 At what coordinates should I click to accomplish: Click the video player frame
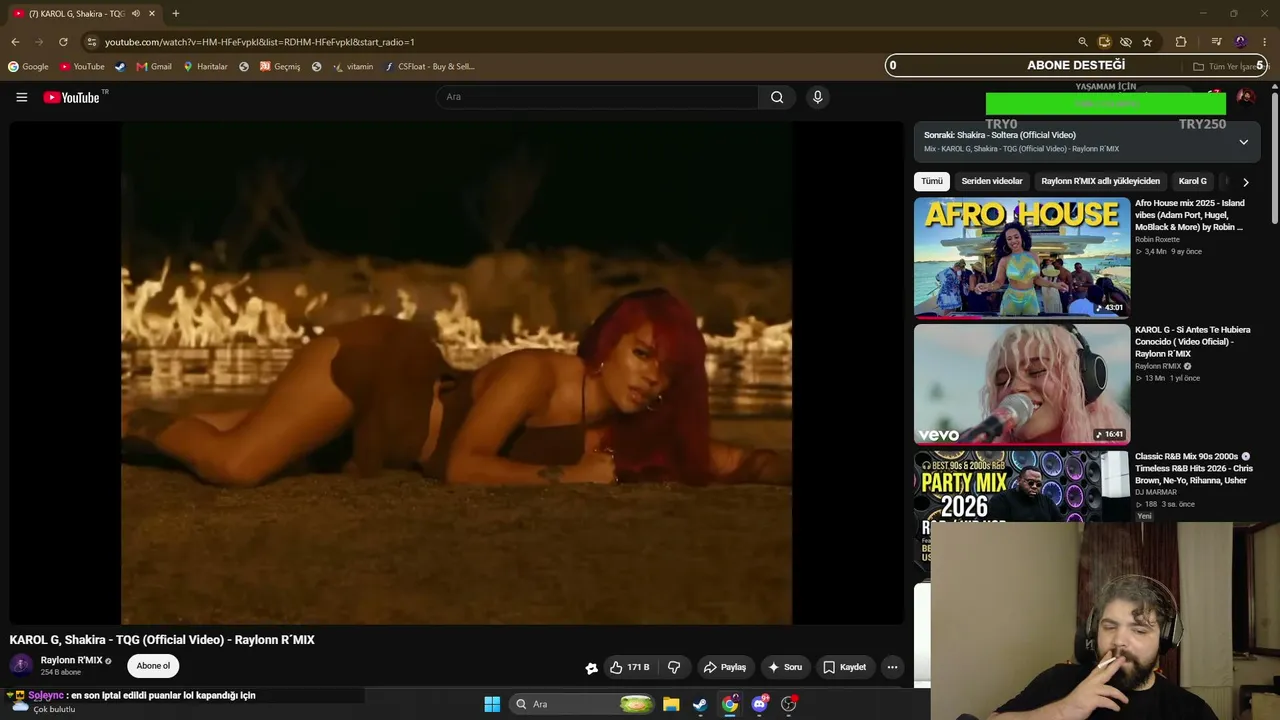click(x=456, y=373)
